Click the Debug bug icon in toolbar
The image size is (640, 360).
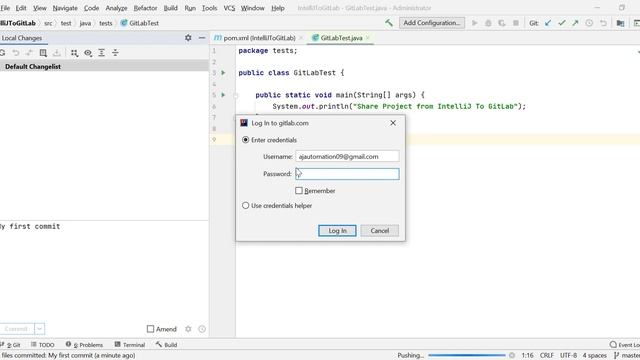coord(488,23)
